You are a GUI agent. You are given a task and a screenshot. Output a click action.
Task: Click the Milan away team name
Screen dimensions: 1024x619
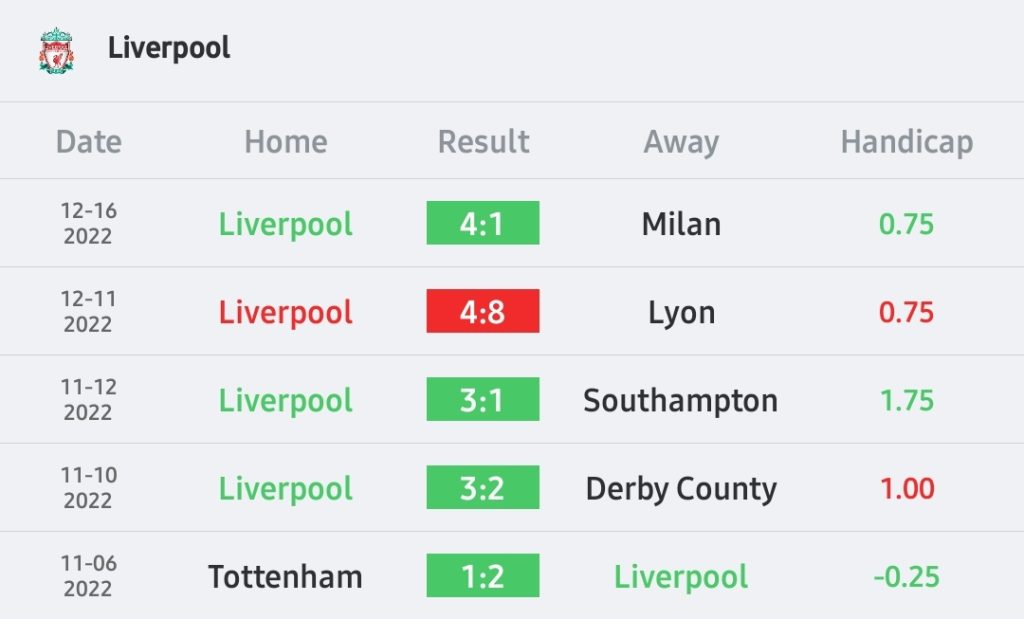[x=681, y=224]
